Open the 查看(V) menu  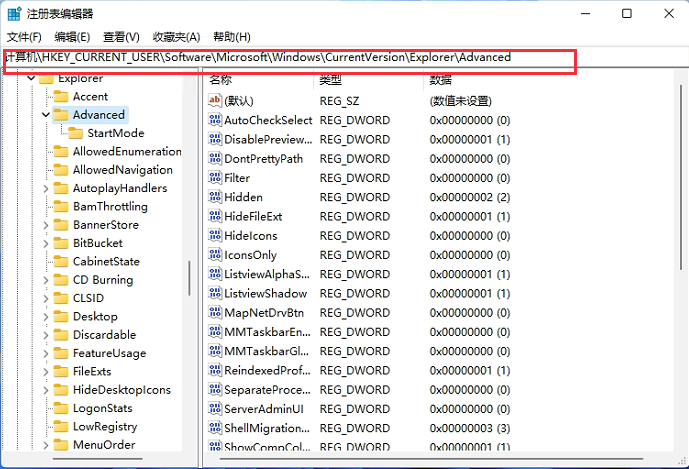click(x=121, y=37)
